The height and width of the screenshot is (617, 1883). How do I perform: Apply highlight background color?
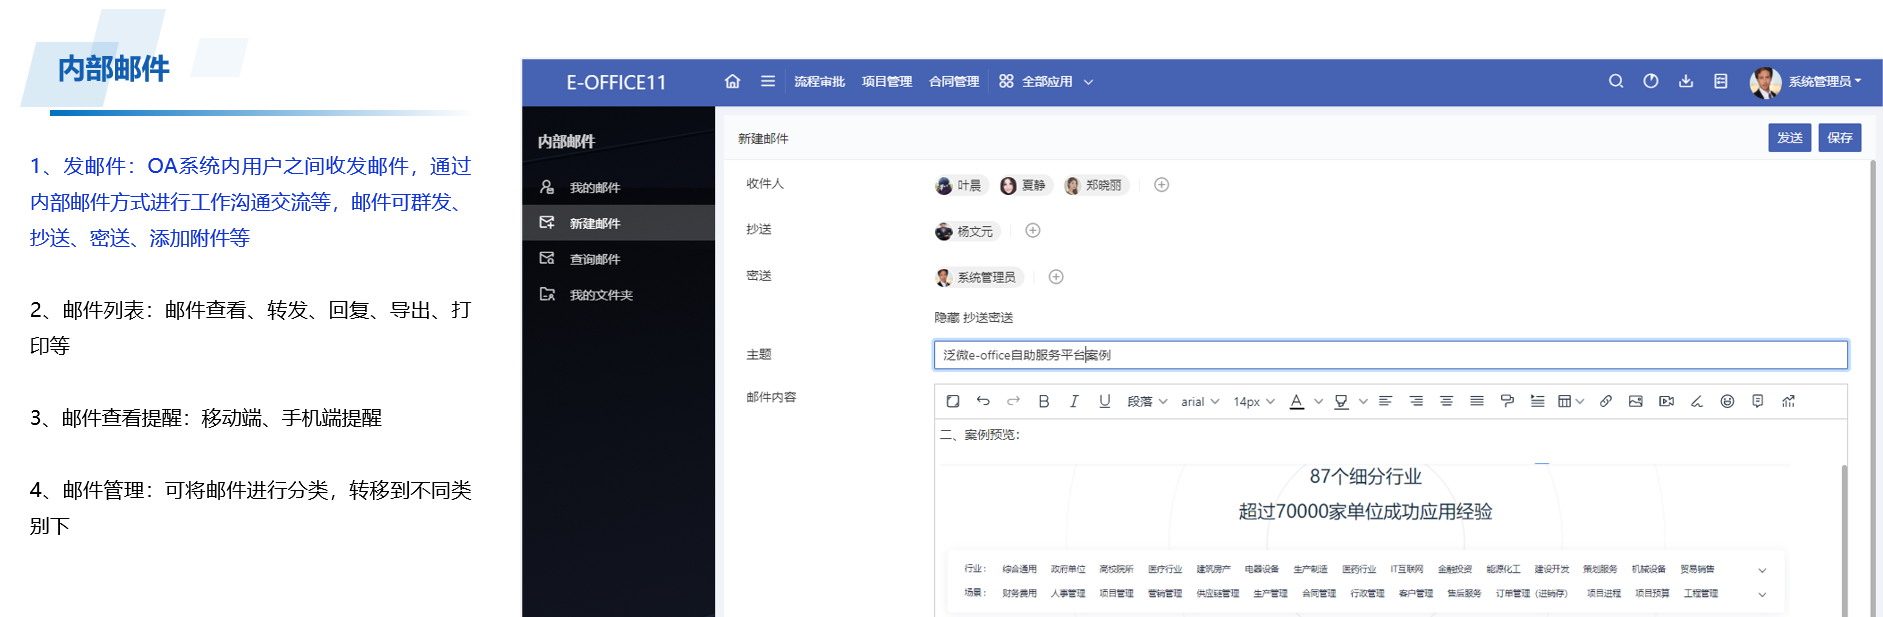pyautogui.click(x=1341, y=401)
